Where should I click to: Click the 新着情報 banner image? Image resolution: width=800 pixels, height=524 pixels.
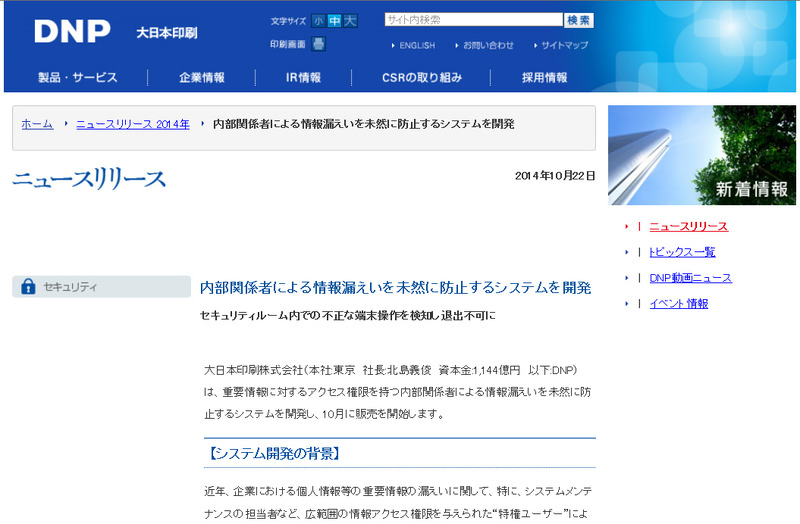coord(701,155)
